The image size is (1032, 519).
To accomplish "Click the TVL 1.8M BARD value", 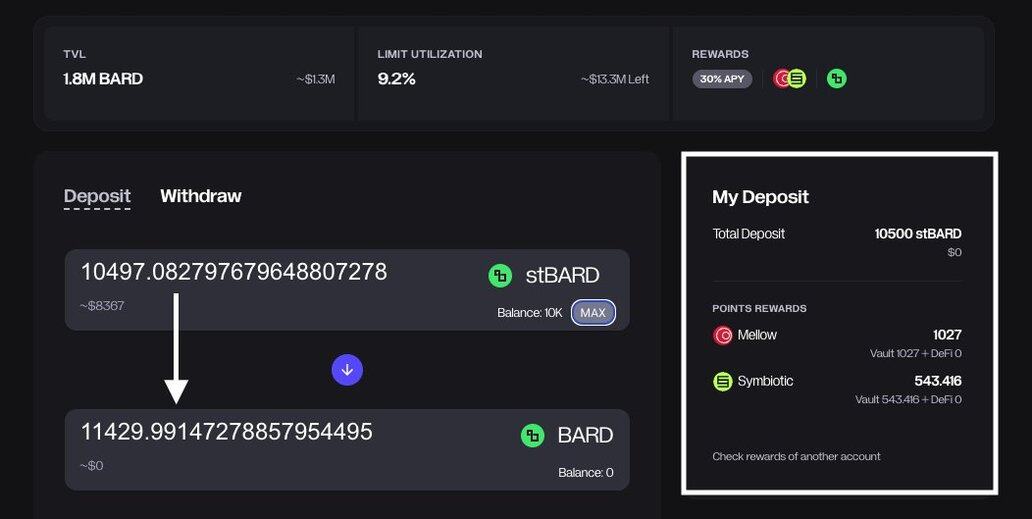I will (x=103, y=78).
